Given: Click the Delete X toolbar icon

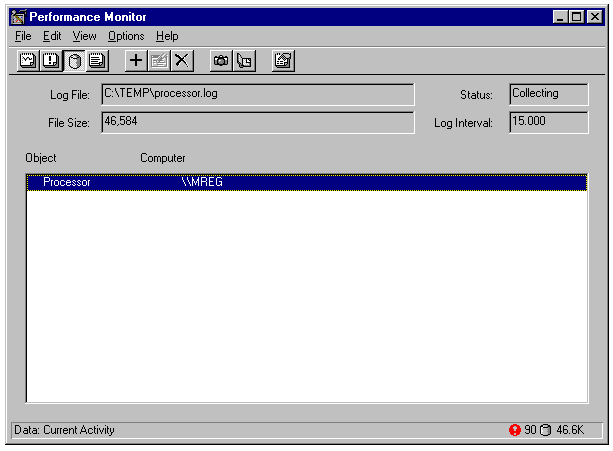Looking at the screenshot, I should [x=182, y=61].
